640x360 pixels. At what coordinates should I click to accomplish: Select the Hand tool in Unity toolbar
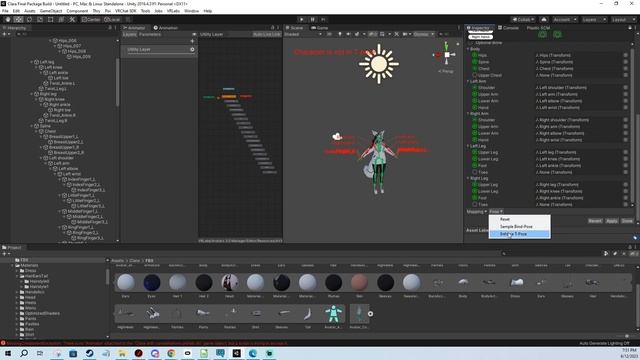(x=8, y=19)
